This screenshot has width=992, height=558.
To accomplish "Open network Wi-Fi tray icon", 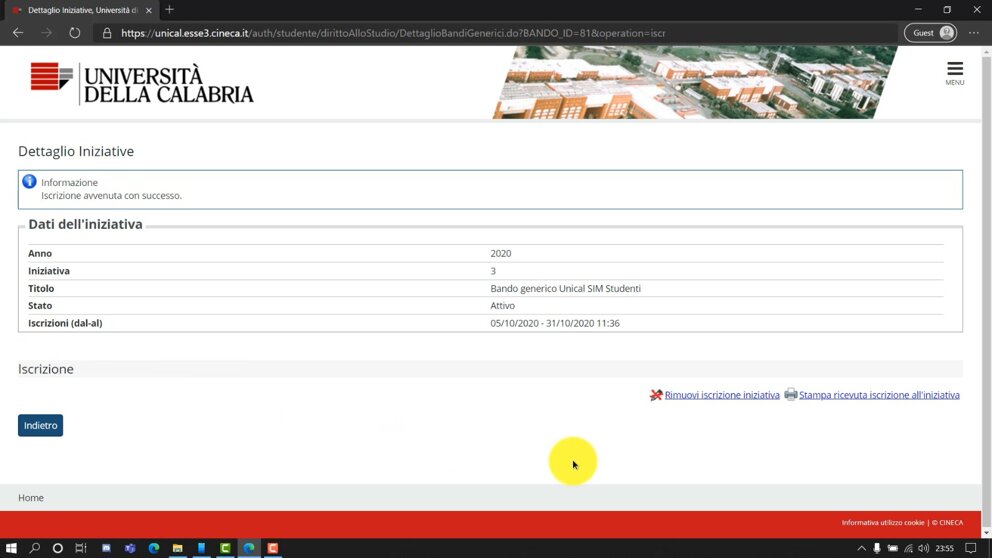I will tap(908, 548).
